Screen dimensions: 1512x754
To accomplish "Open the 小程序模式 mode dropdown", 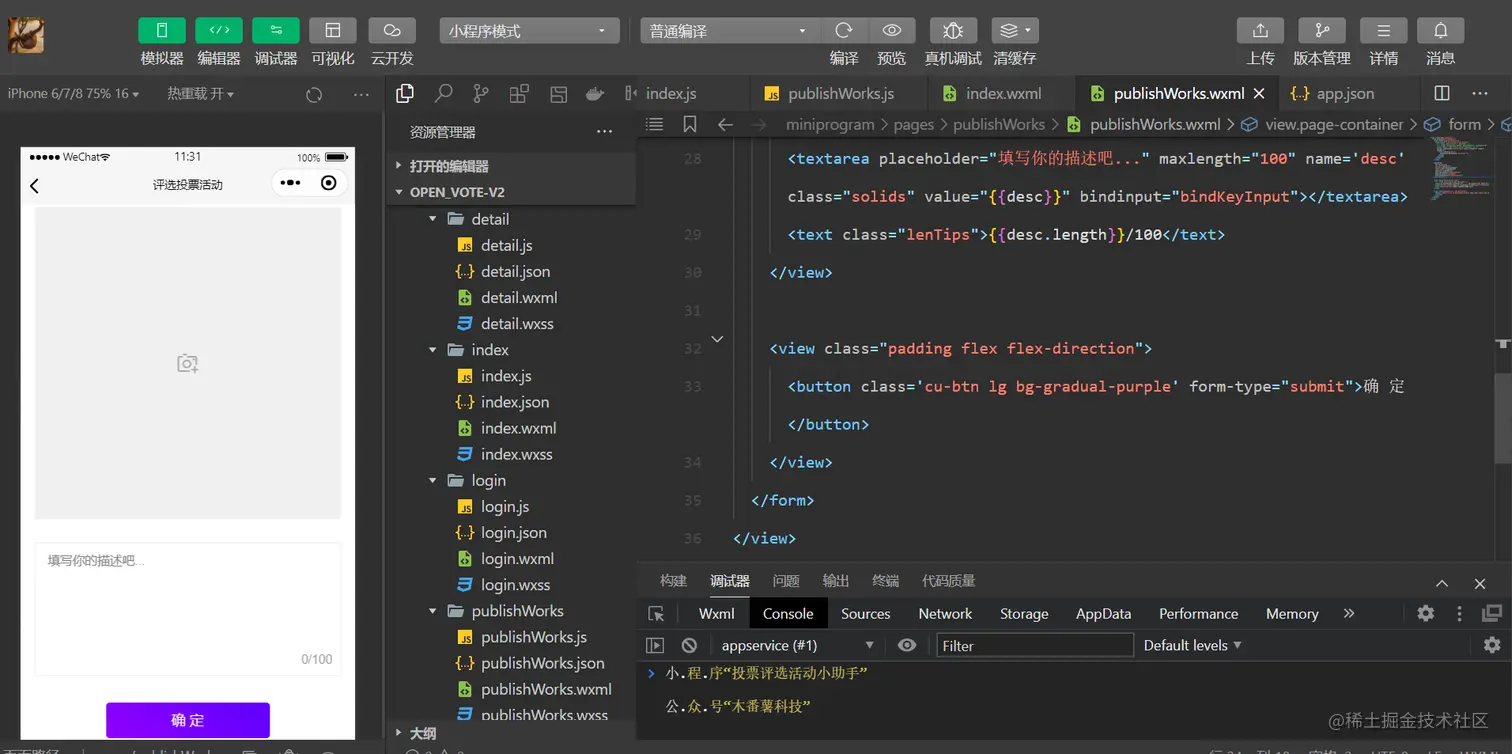I will tap(529, 31).
